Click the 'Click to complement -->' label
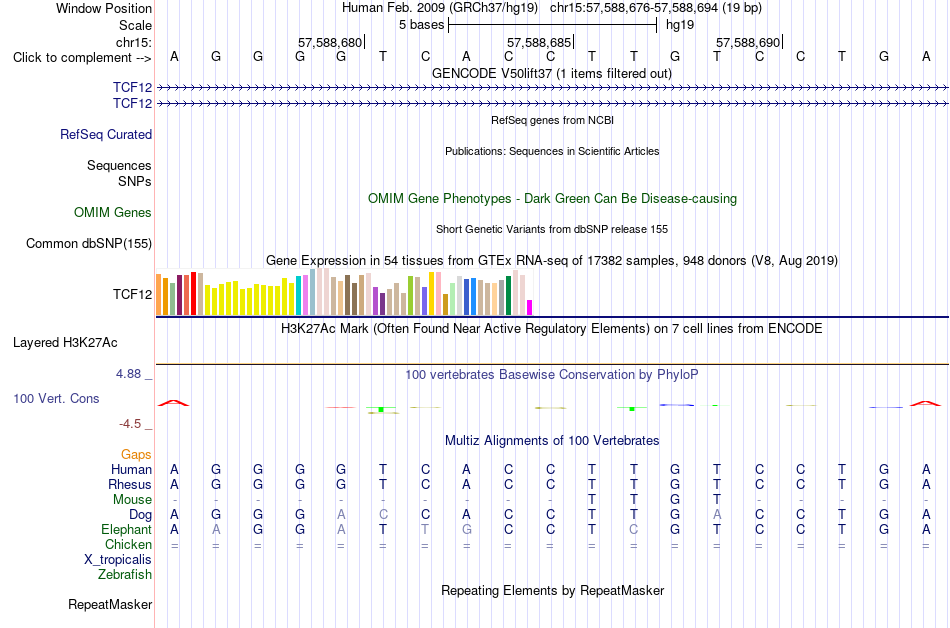This screenshot has height=628, width=950. 82,58
